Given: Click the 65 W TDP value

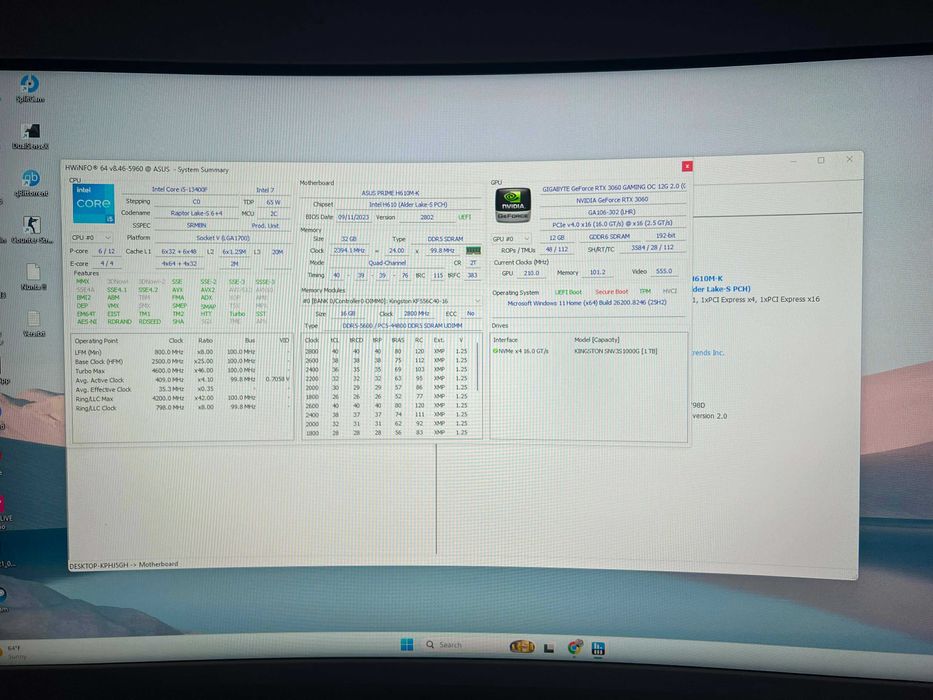Looking at the screenshot, I should pyautogui.click(x=273, y=202).
